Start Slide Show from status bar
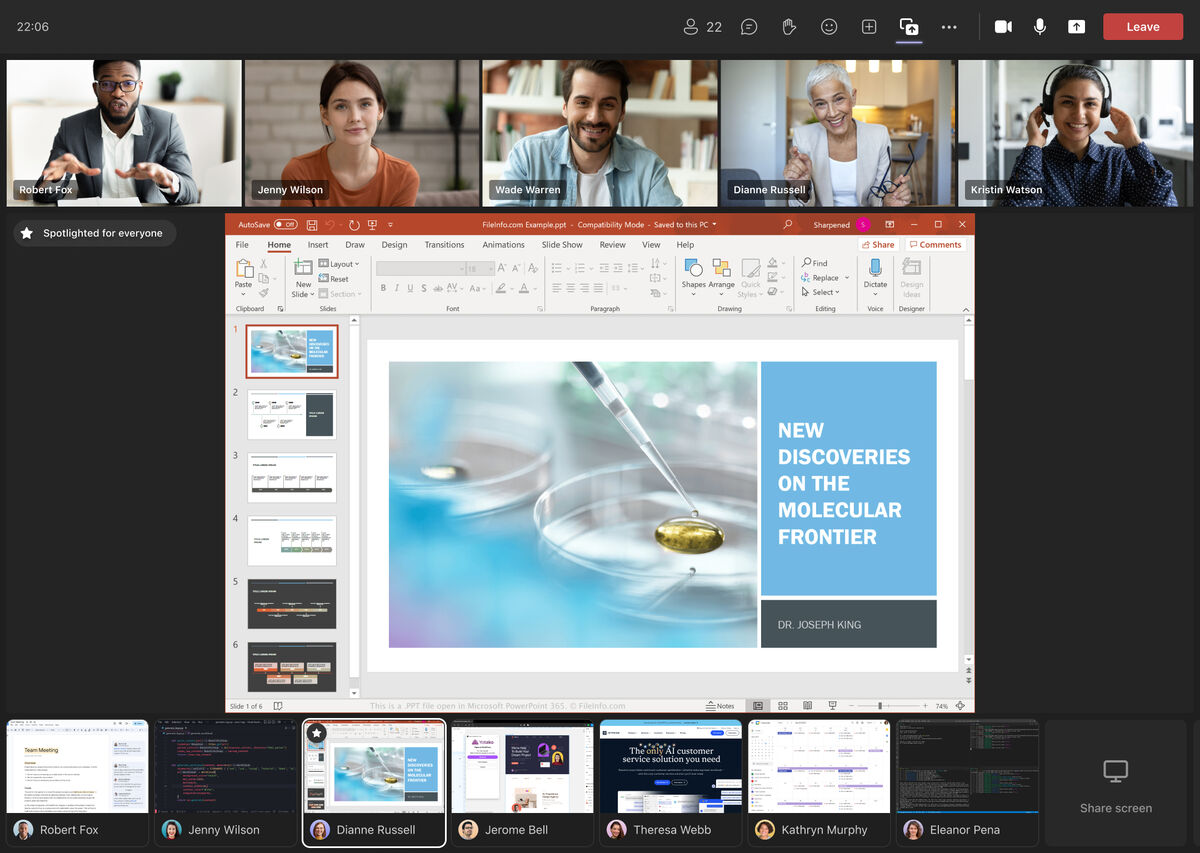The width and height of the screenshot is (1200, 853). point(831,706)
